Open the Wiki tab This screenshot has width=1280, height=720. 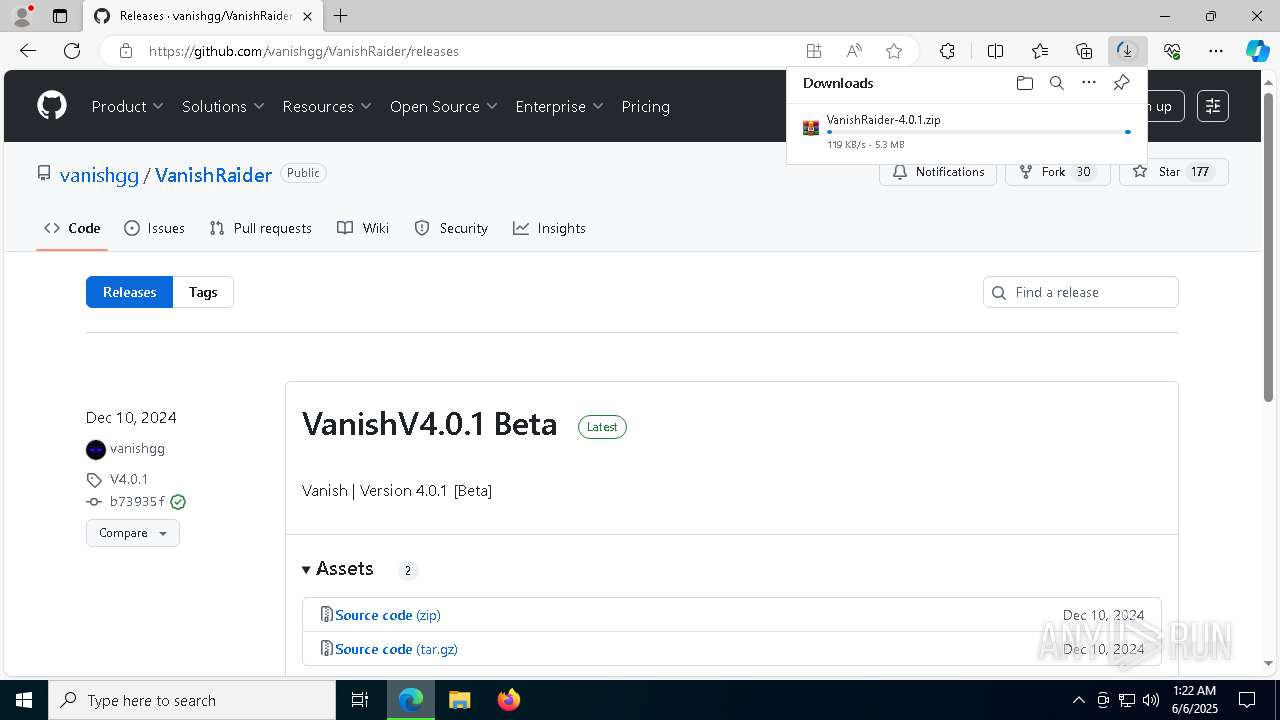click(x=363, y=228)
